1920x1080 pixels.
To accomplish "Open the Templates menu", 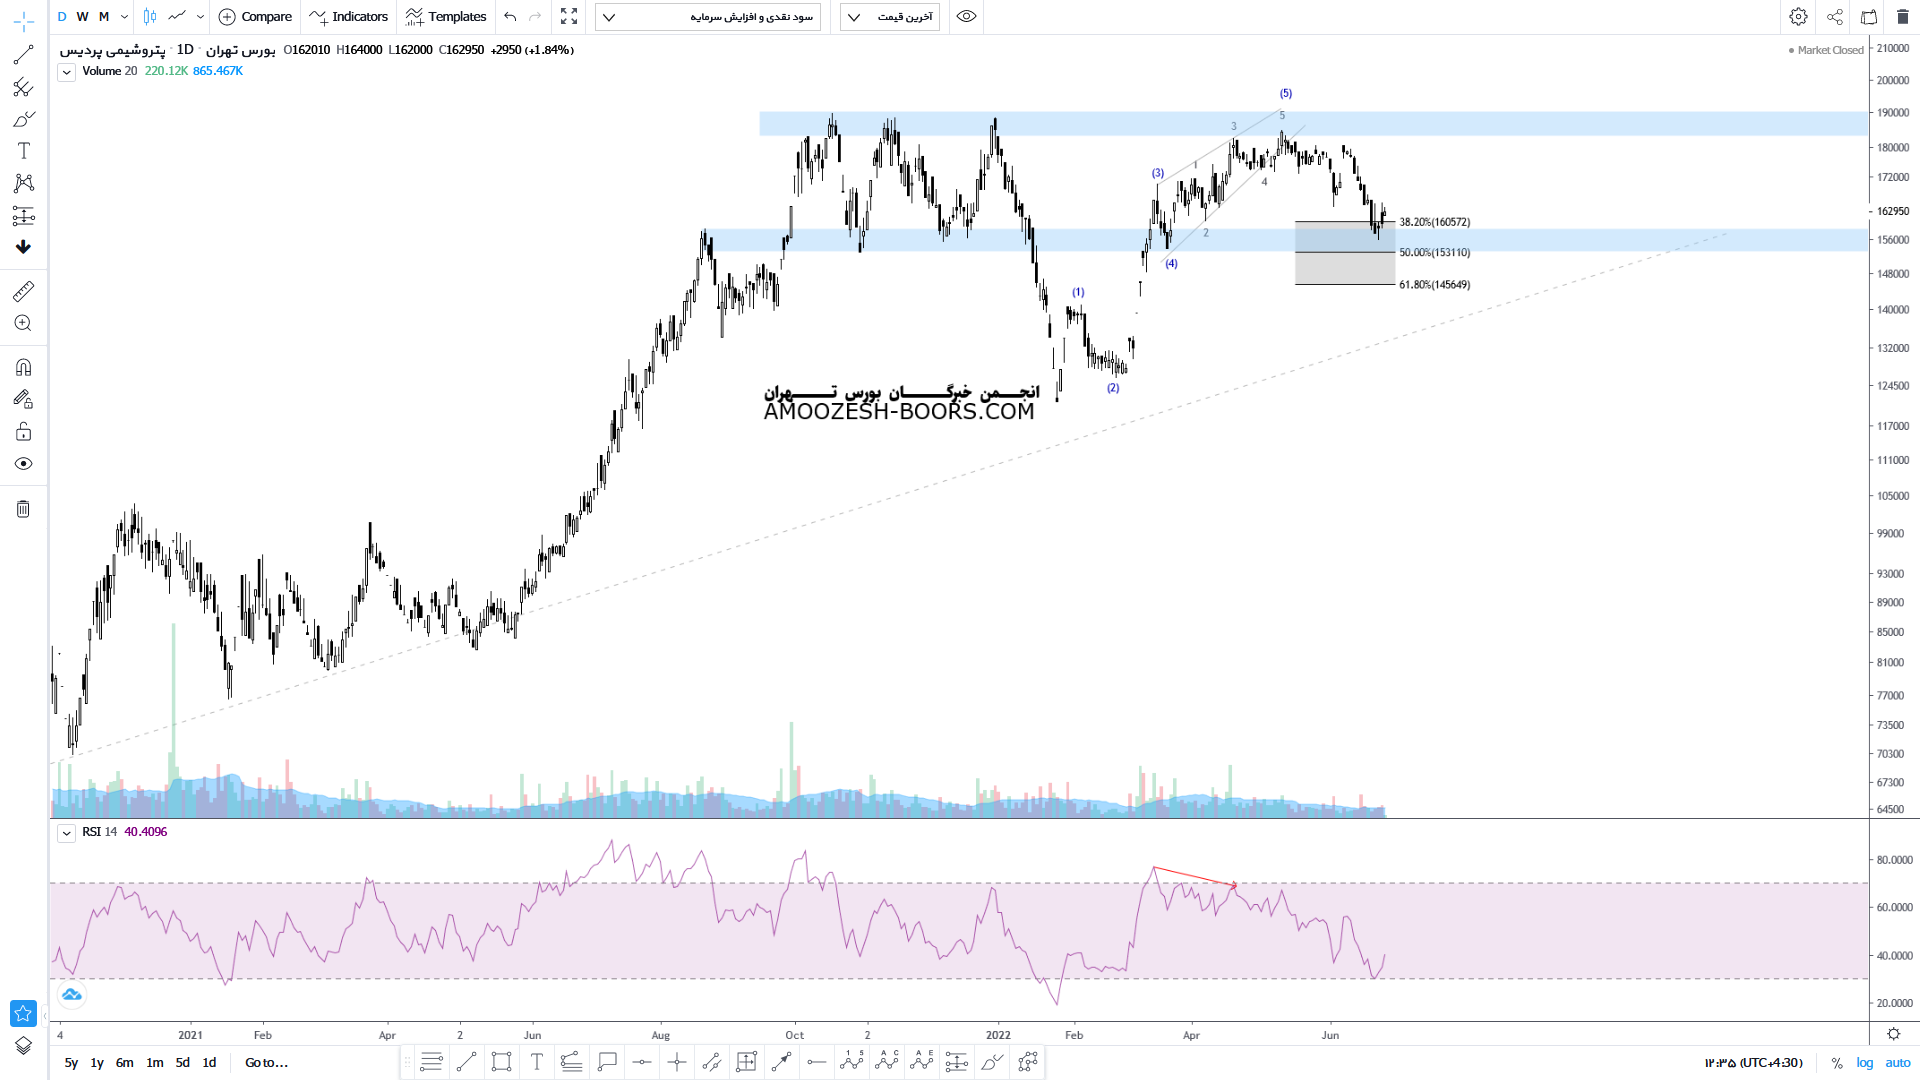I will (446, 17).
